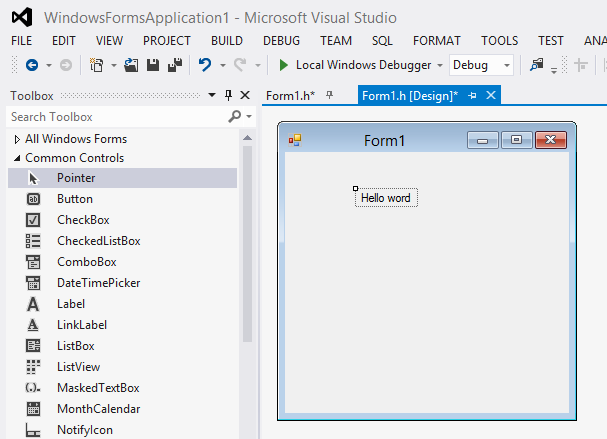This screenshot has width=607, height=439.
Task: Select the ListBox control icon
Action: [33, 346]
